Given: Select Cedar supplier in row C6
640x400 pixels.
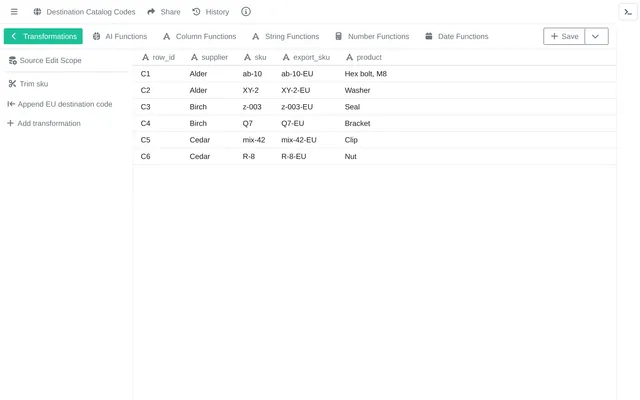Looking at the screenshot, I should click(x=200, y=156).
